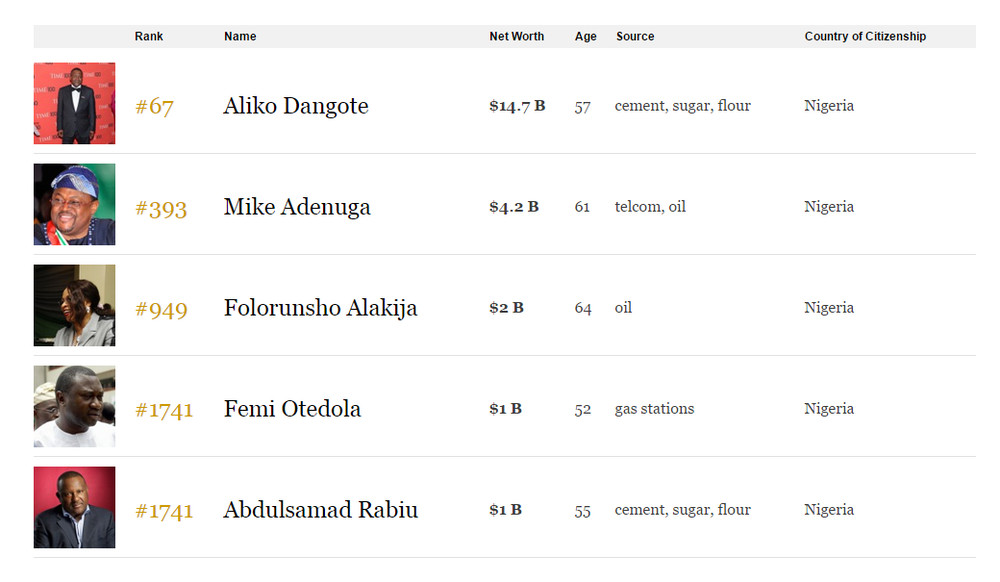The height and width of the screenshot is (582, 1000).
Task: Sort the list by Rank column header
Action: tap(149, 36)
